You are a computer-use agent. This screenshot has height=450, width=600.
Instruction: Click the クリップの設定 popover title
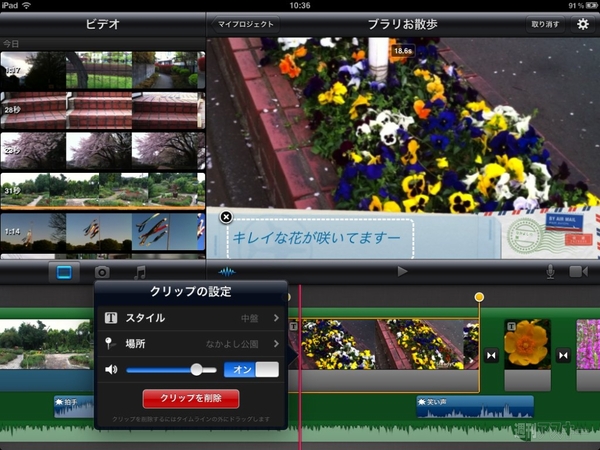[191, 292]
